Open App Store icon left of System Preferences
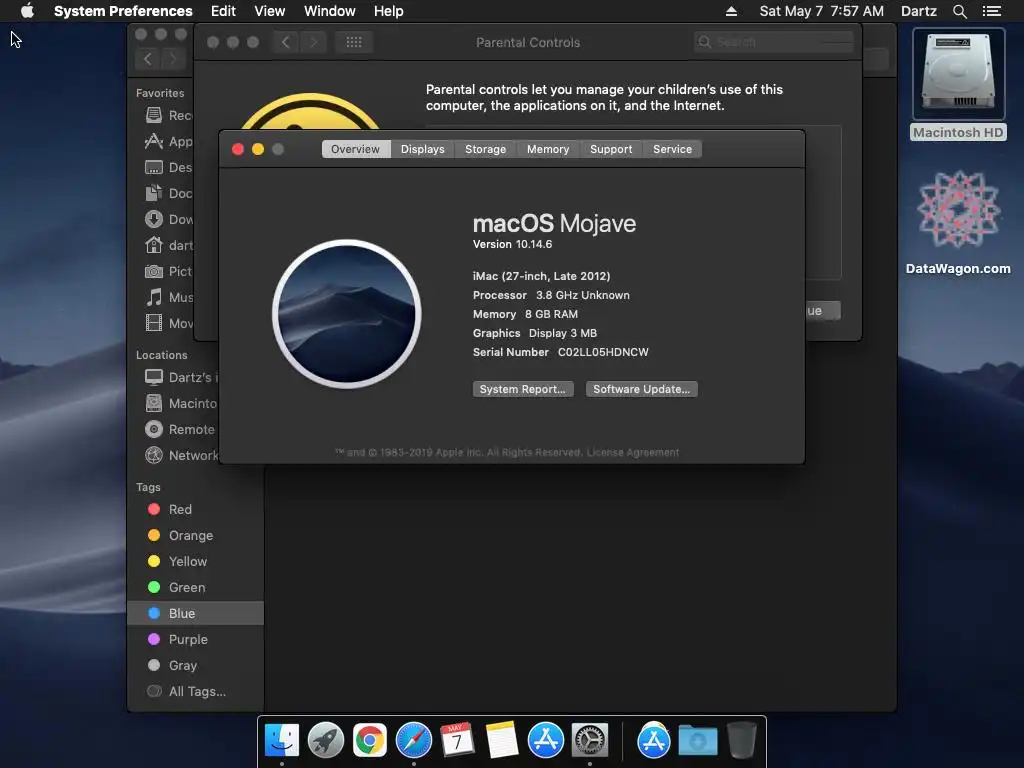This screenshot has width=1024, height=768. (546, 741)
